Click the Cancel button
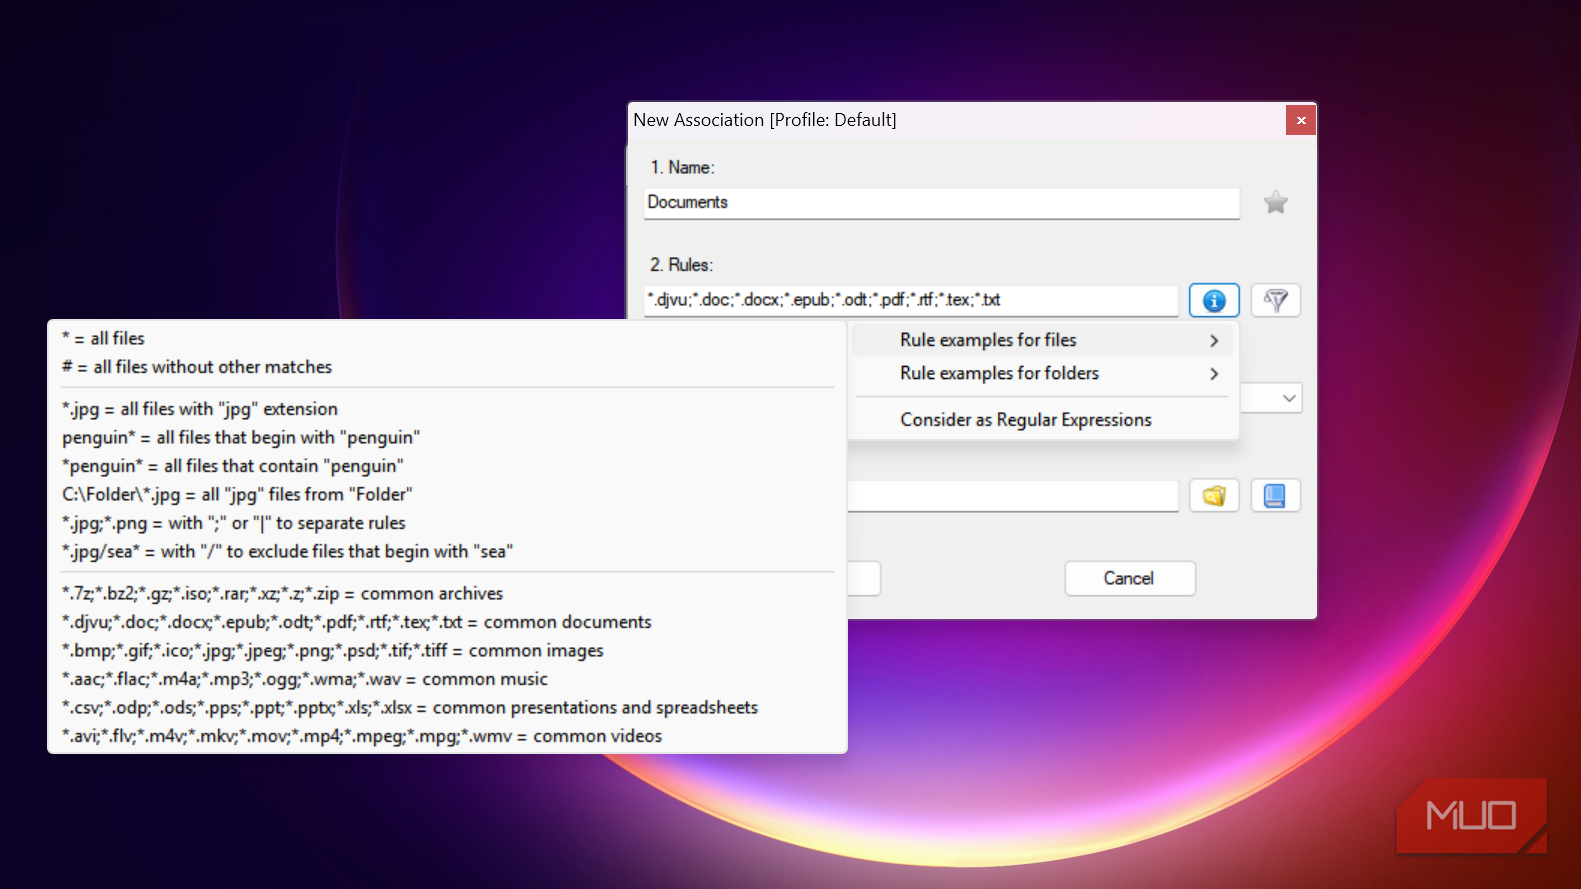The image size is (1581, 889). [x=1129, y=578]
